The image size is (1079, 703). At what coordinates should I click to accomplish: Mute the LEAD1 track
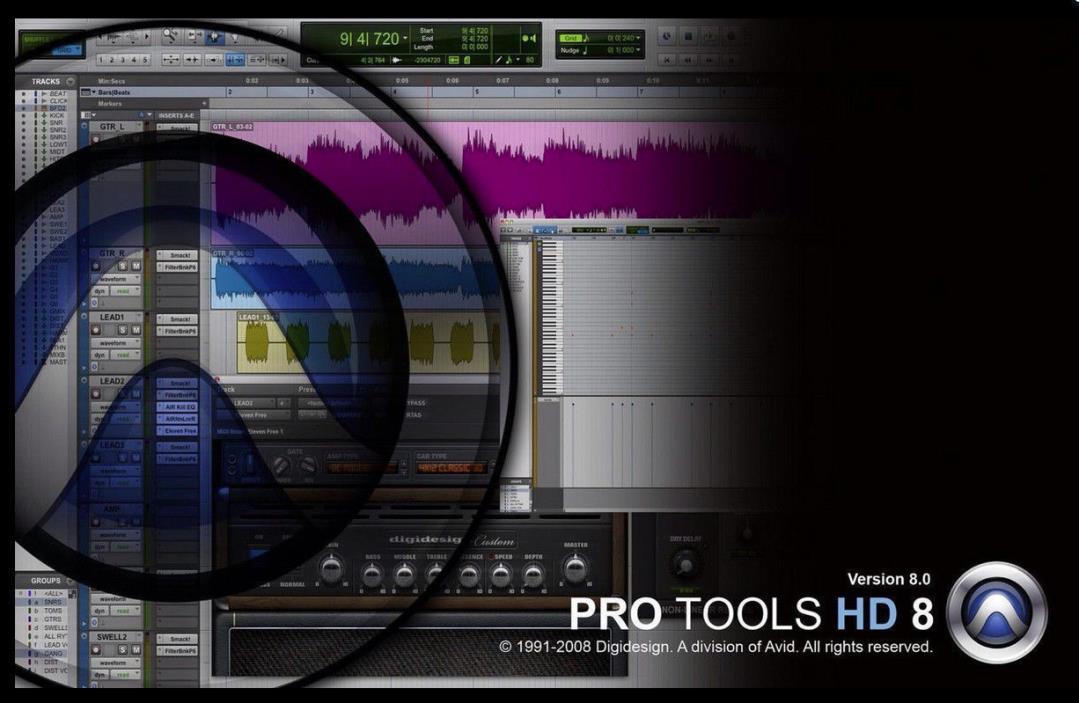coord(136,330)
